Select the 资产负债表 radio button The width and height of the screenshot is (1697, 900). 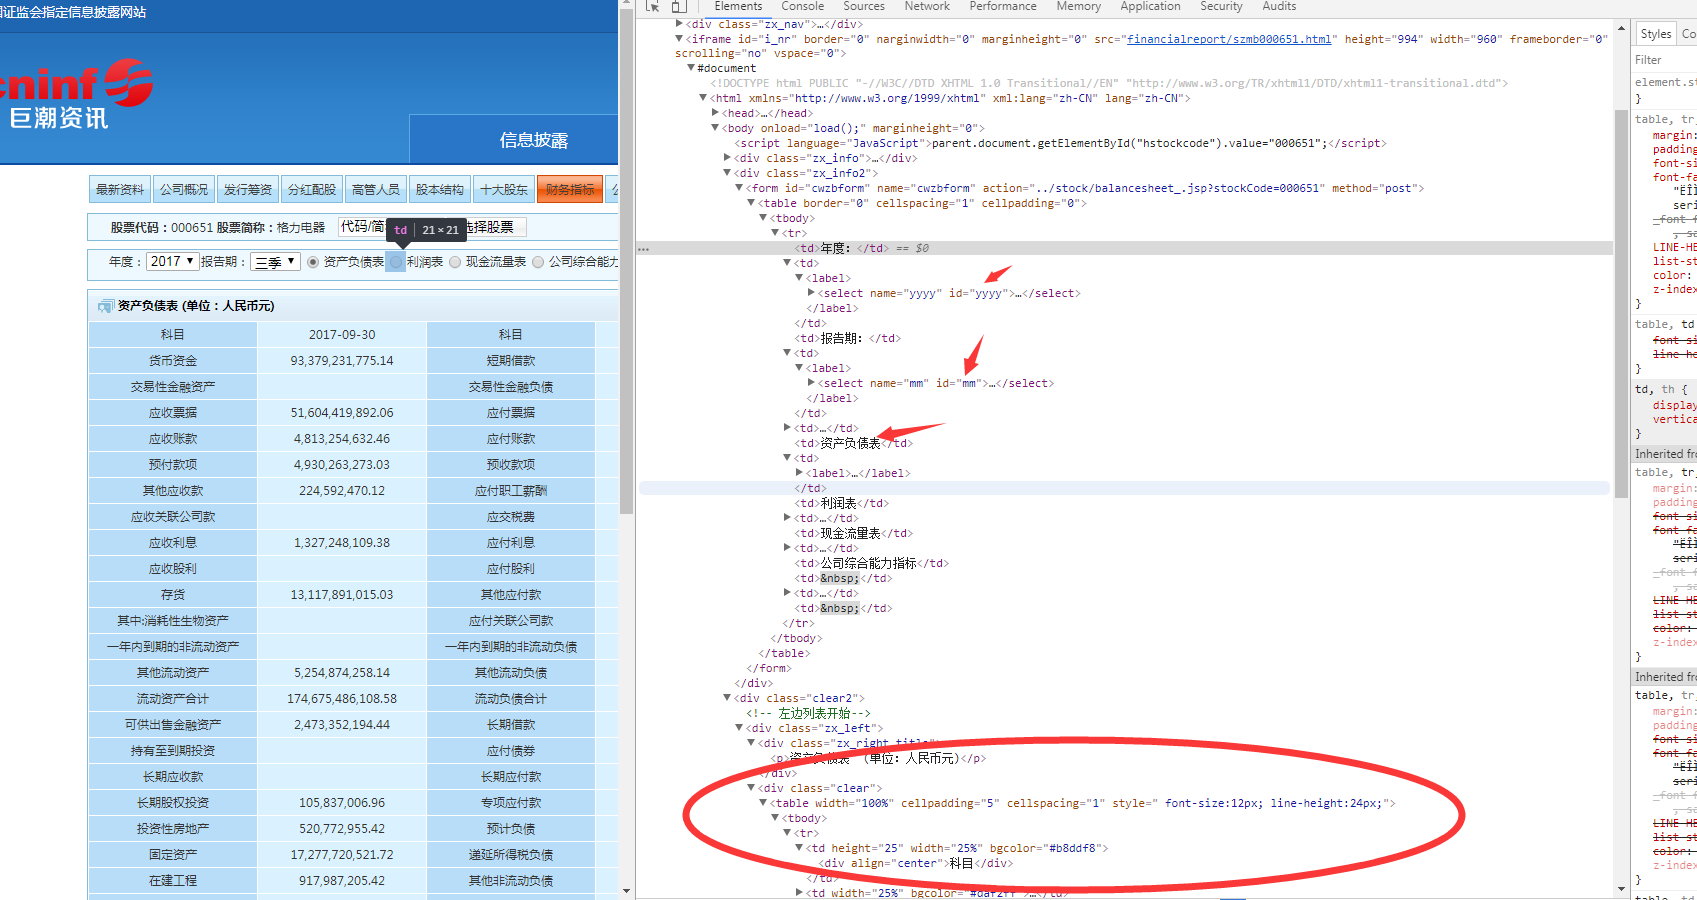point(313,262)
